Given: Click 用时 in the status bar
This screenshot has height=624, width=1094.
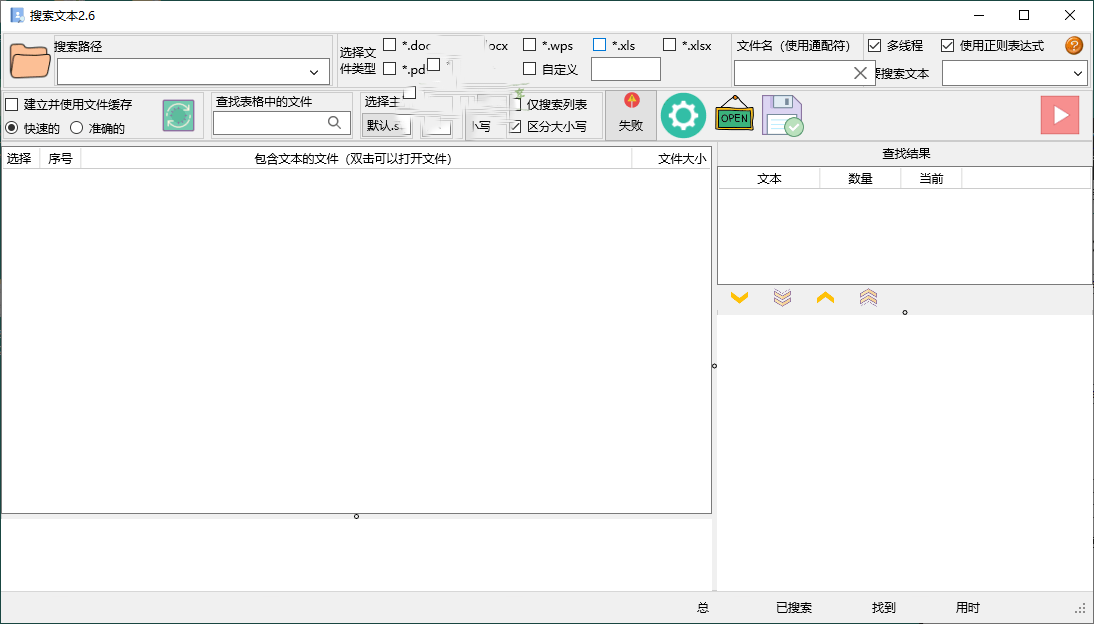Looking at the screenshot, I should [968, 608].
